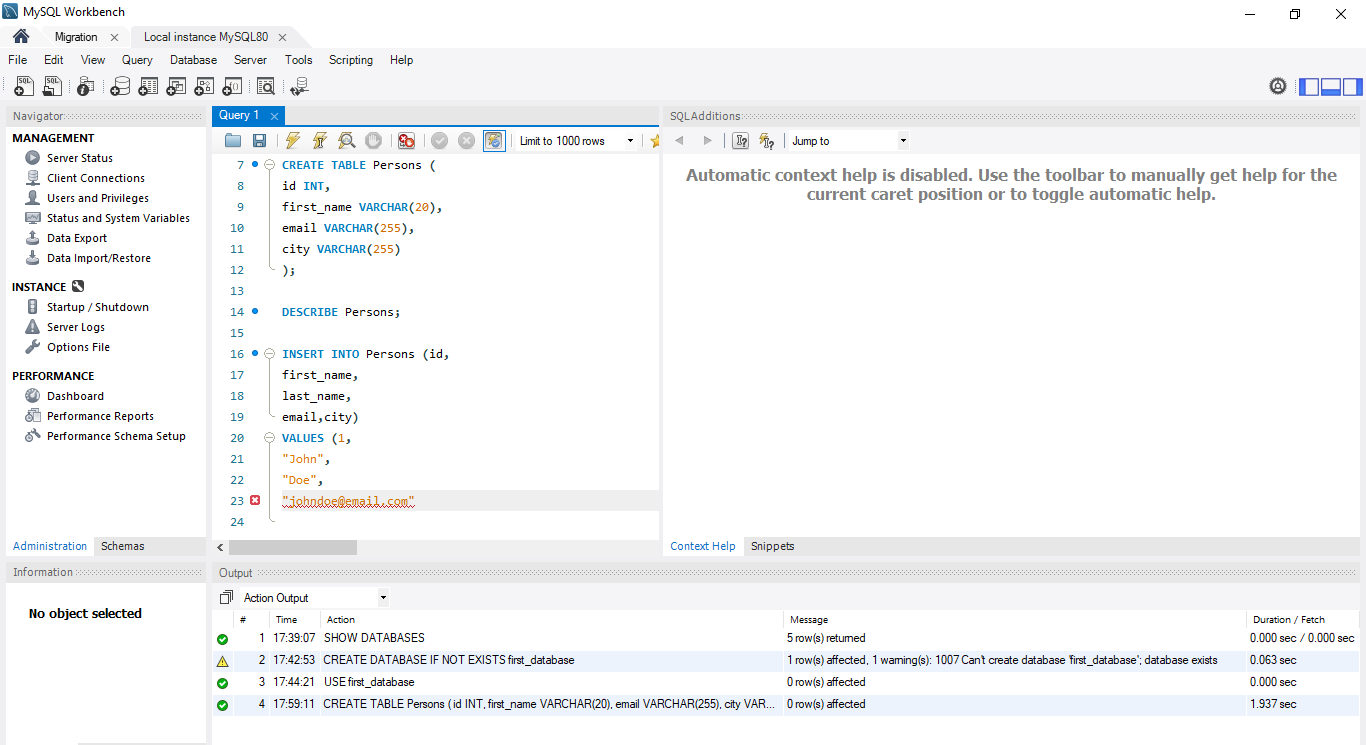Rollback transaction X icon
This screenshot has height=745, width=1366.
click(466, 141)
